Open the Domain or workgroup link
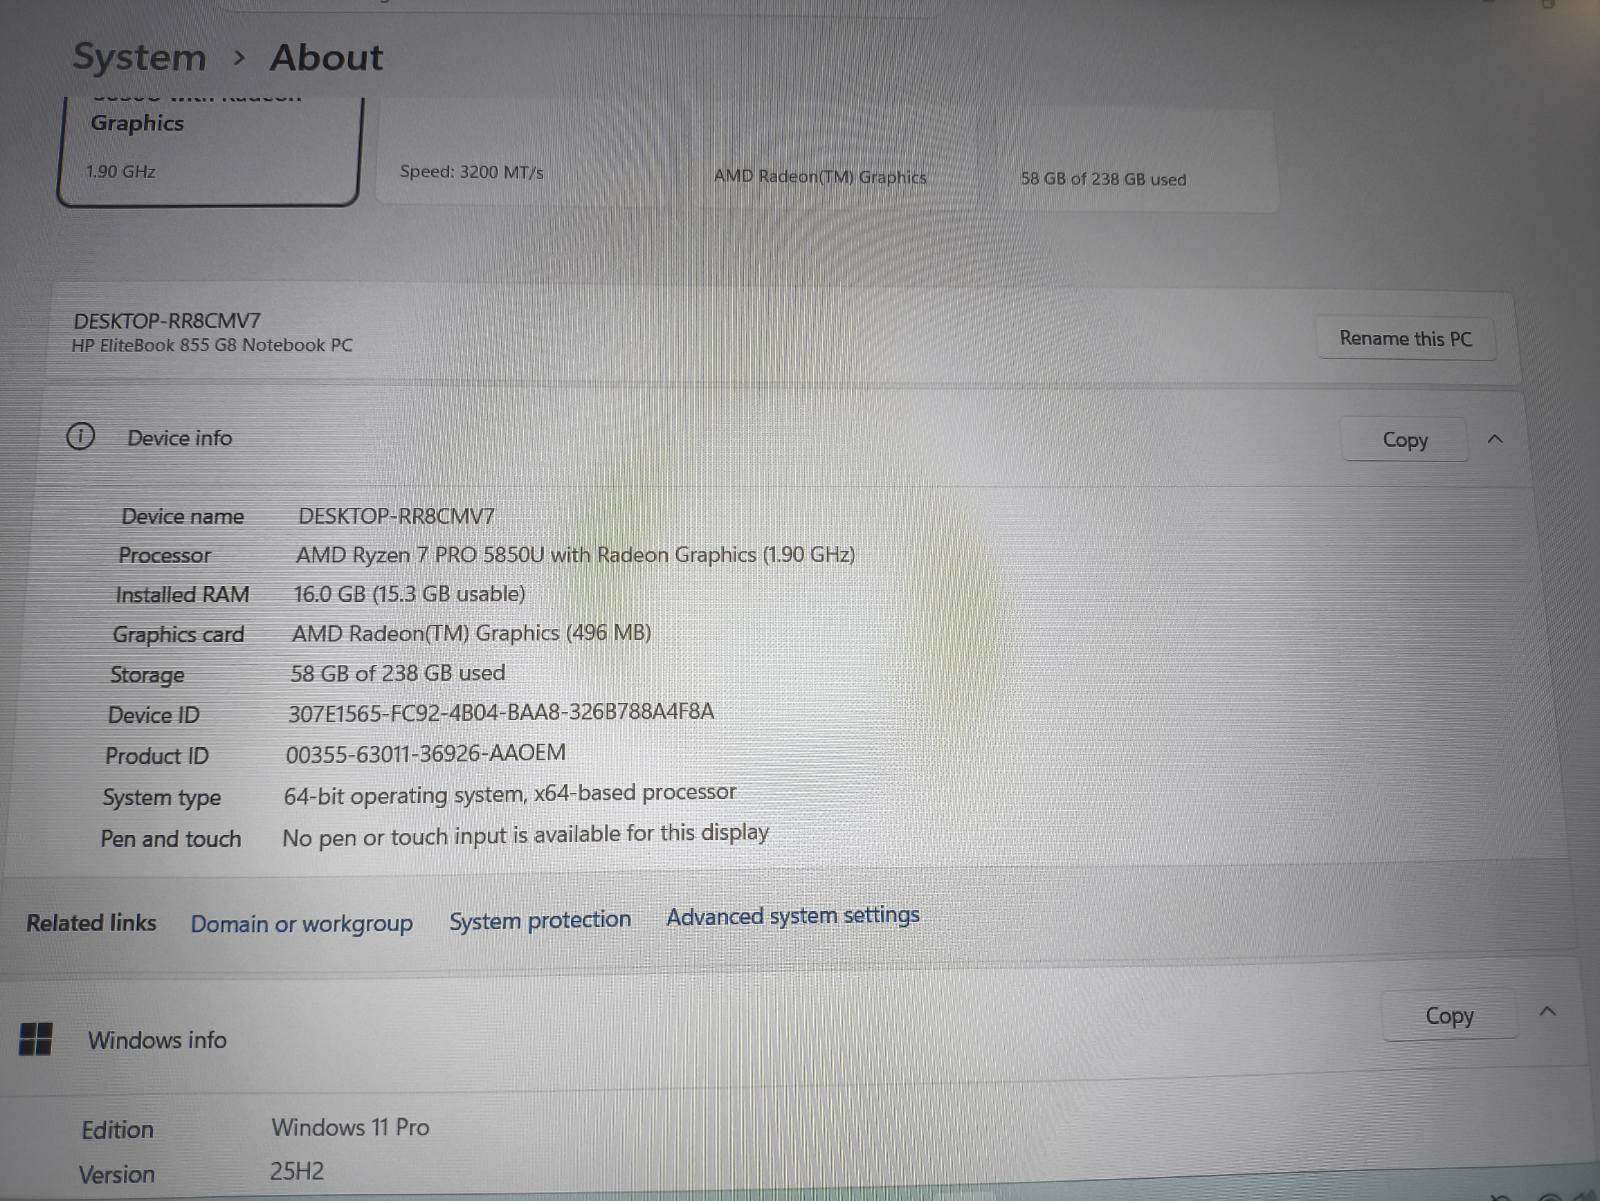1600x1201 pixels. coord(301,924)
